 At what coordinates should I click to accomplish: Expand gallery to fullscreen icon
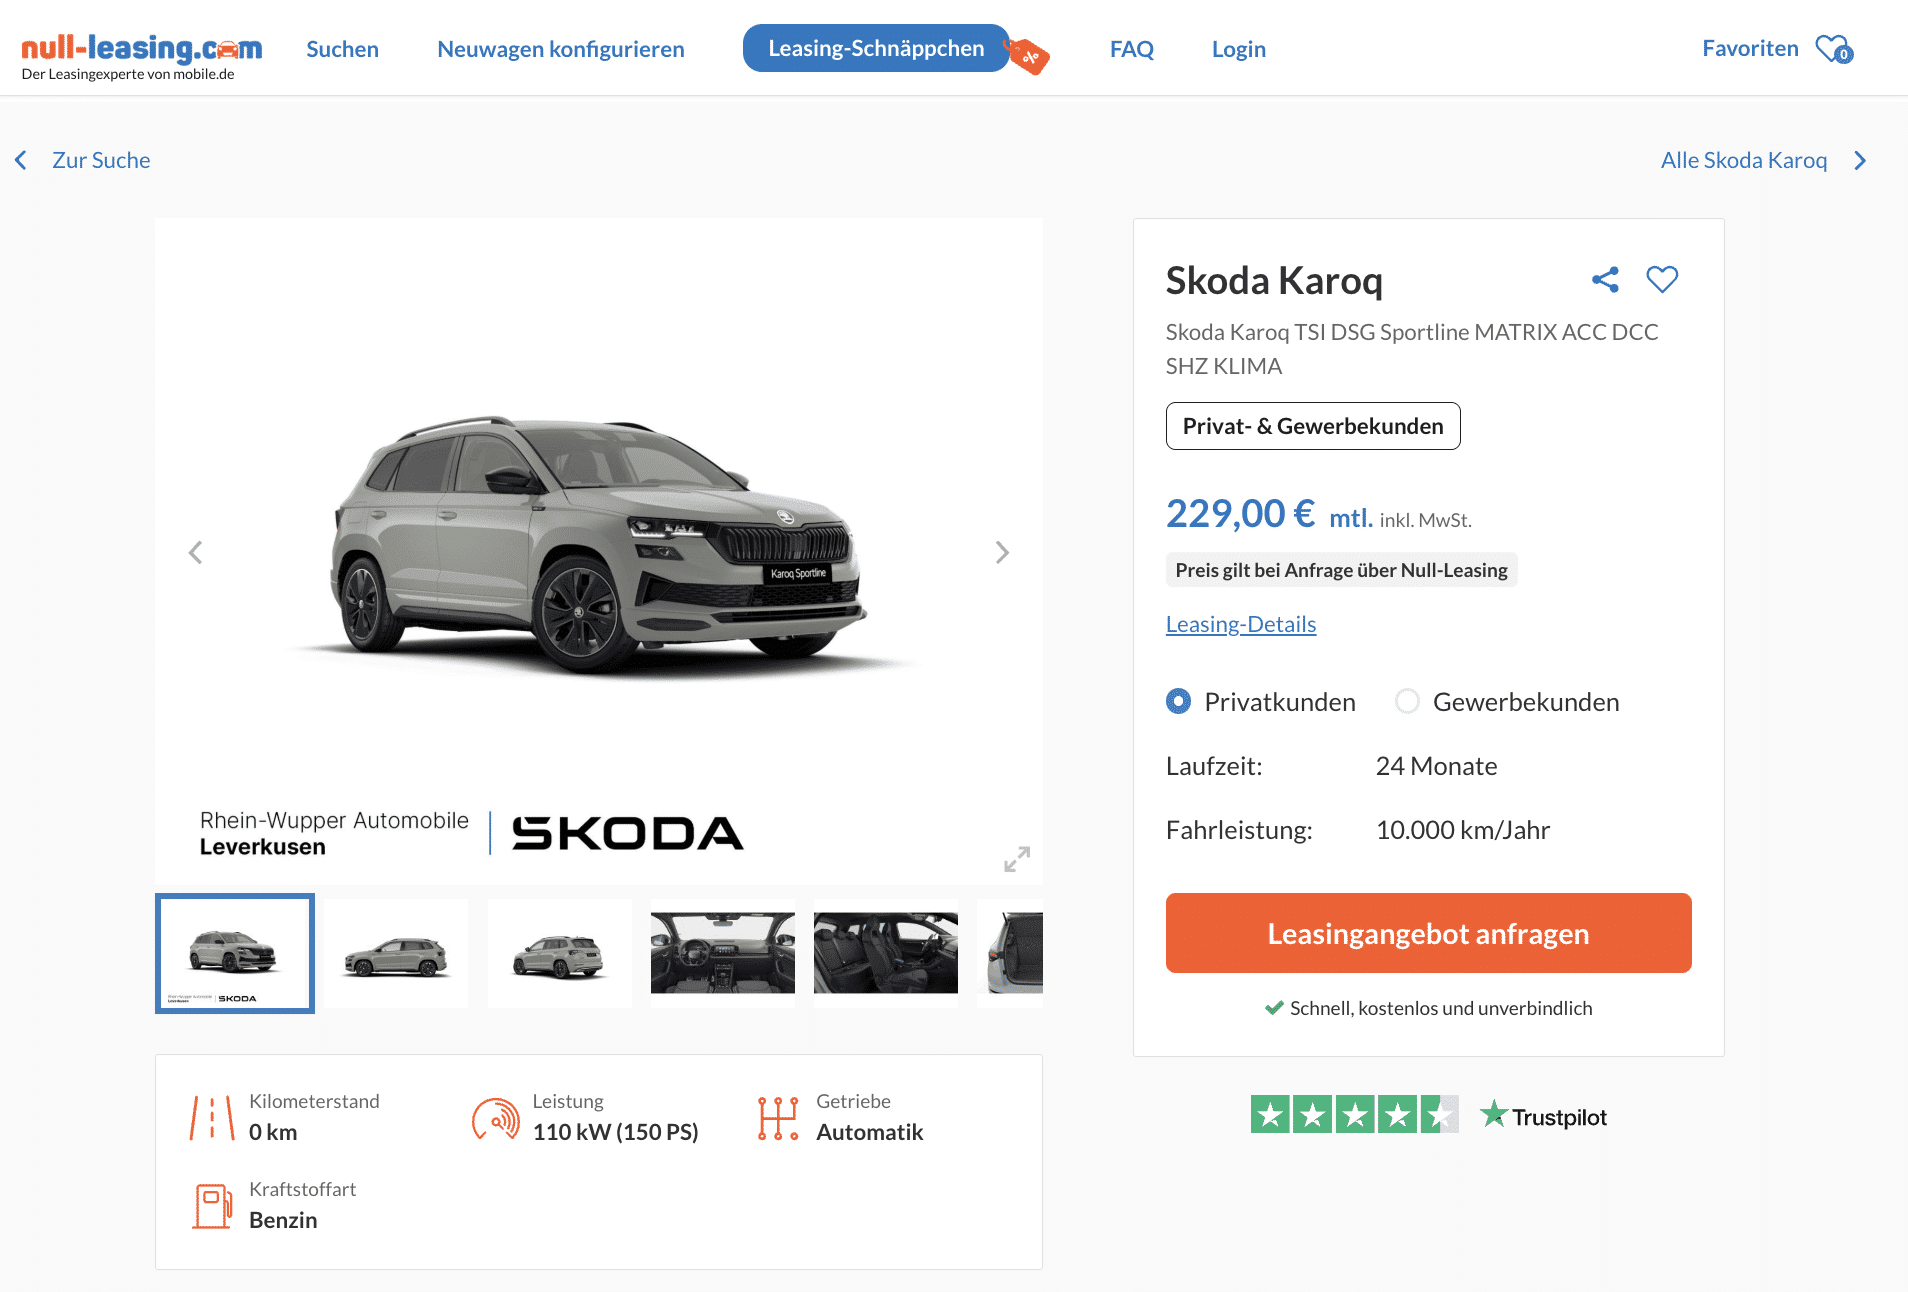coord(1017,859)
